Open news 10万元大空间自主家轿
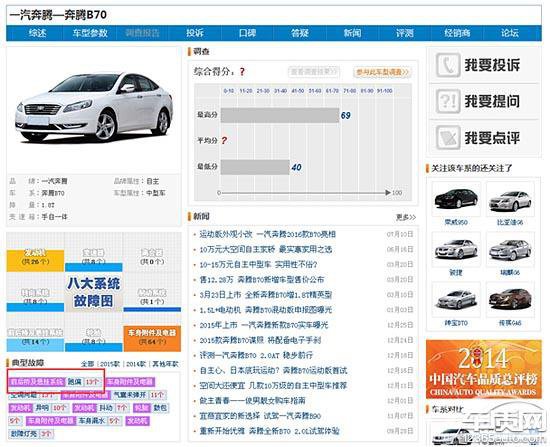The image size is (550, 447). tap(266, 249)
